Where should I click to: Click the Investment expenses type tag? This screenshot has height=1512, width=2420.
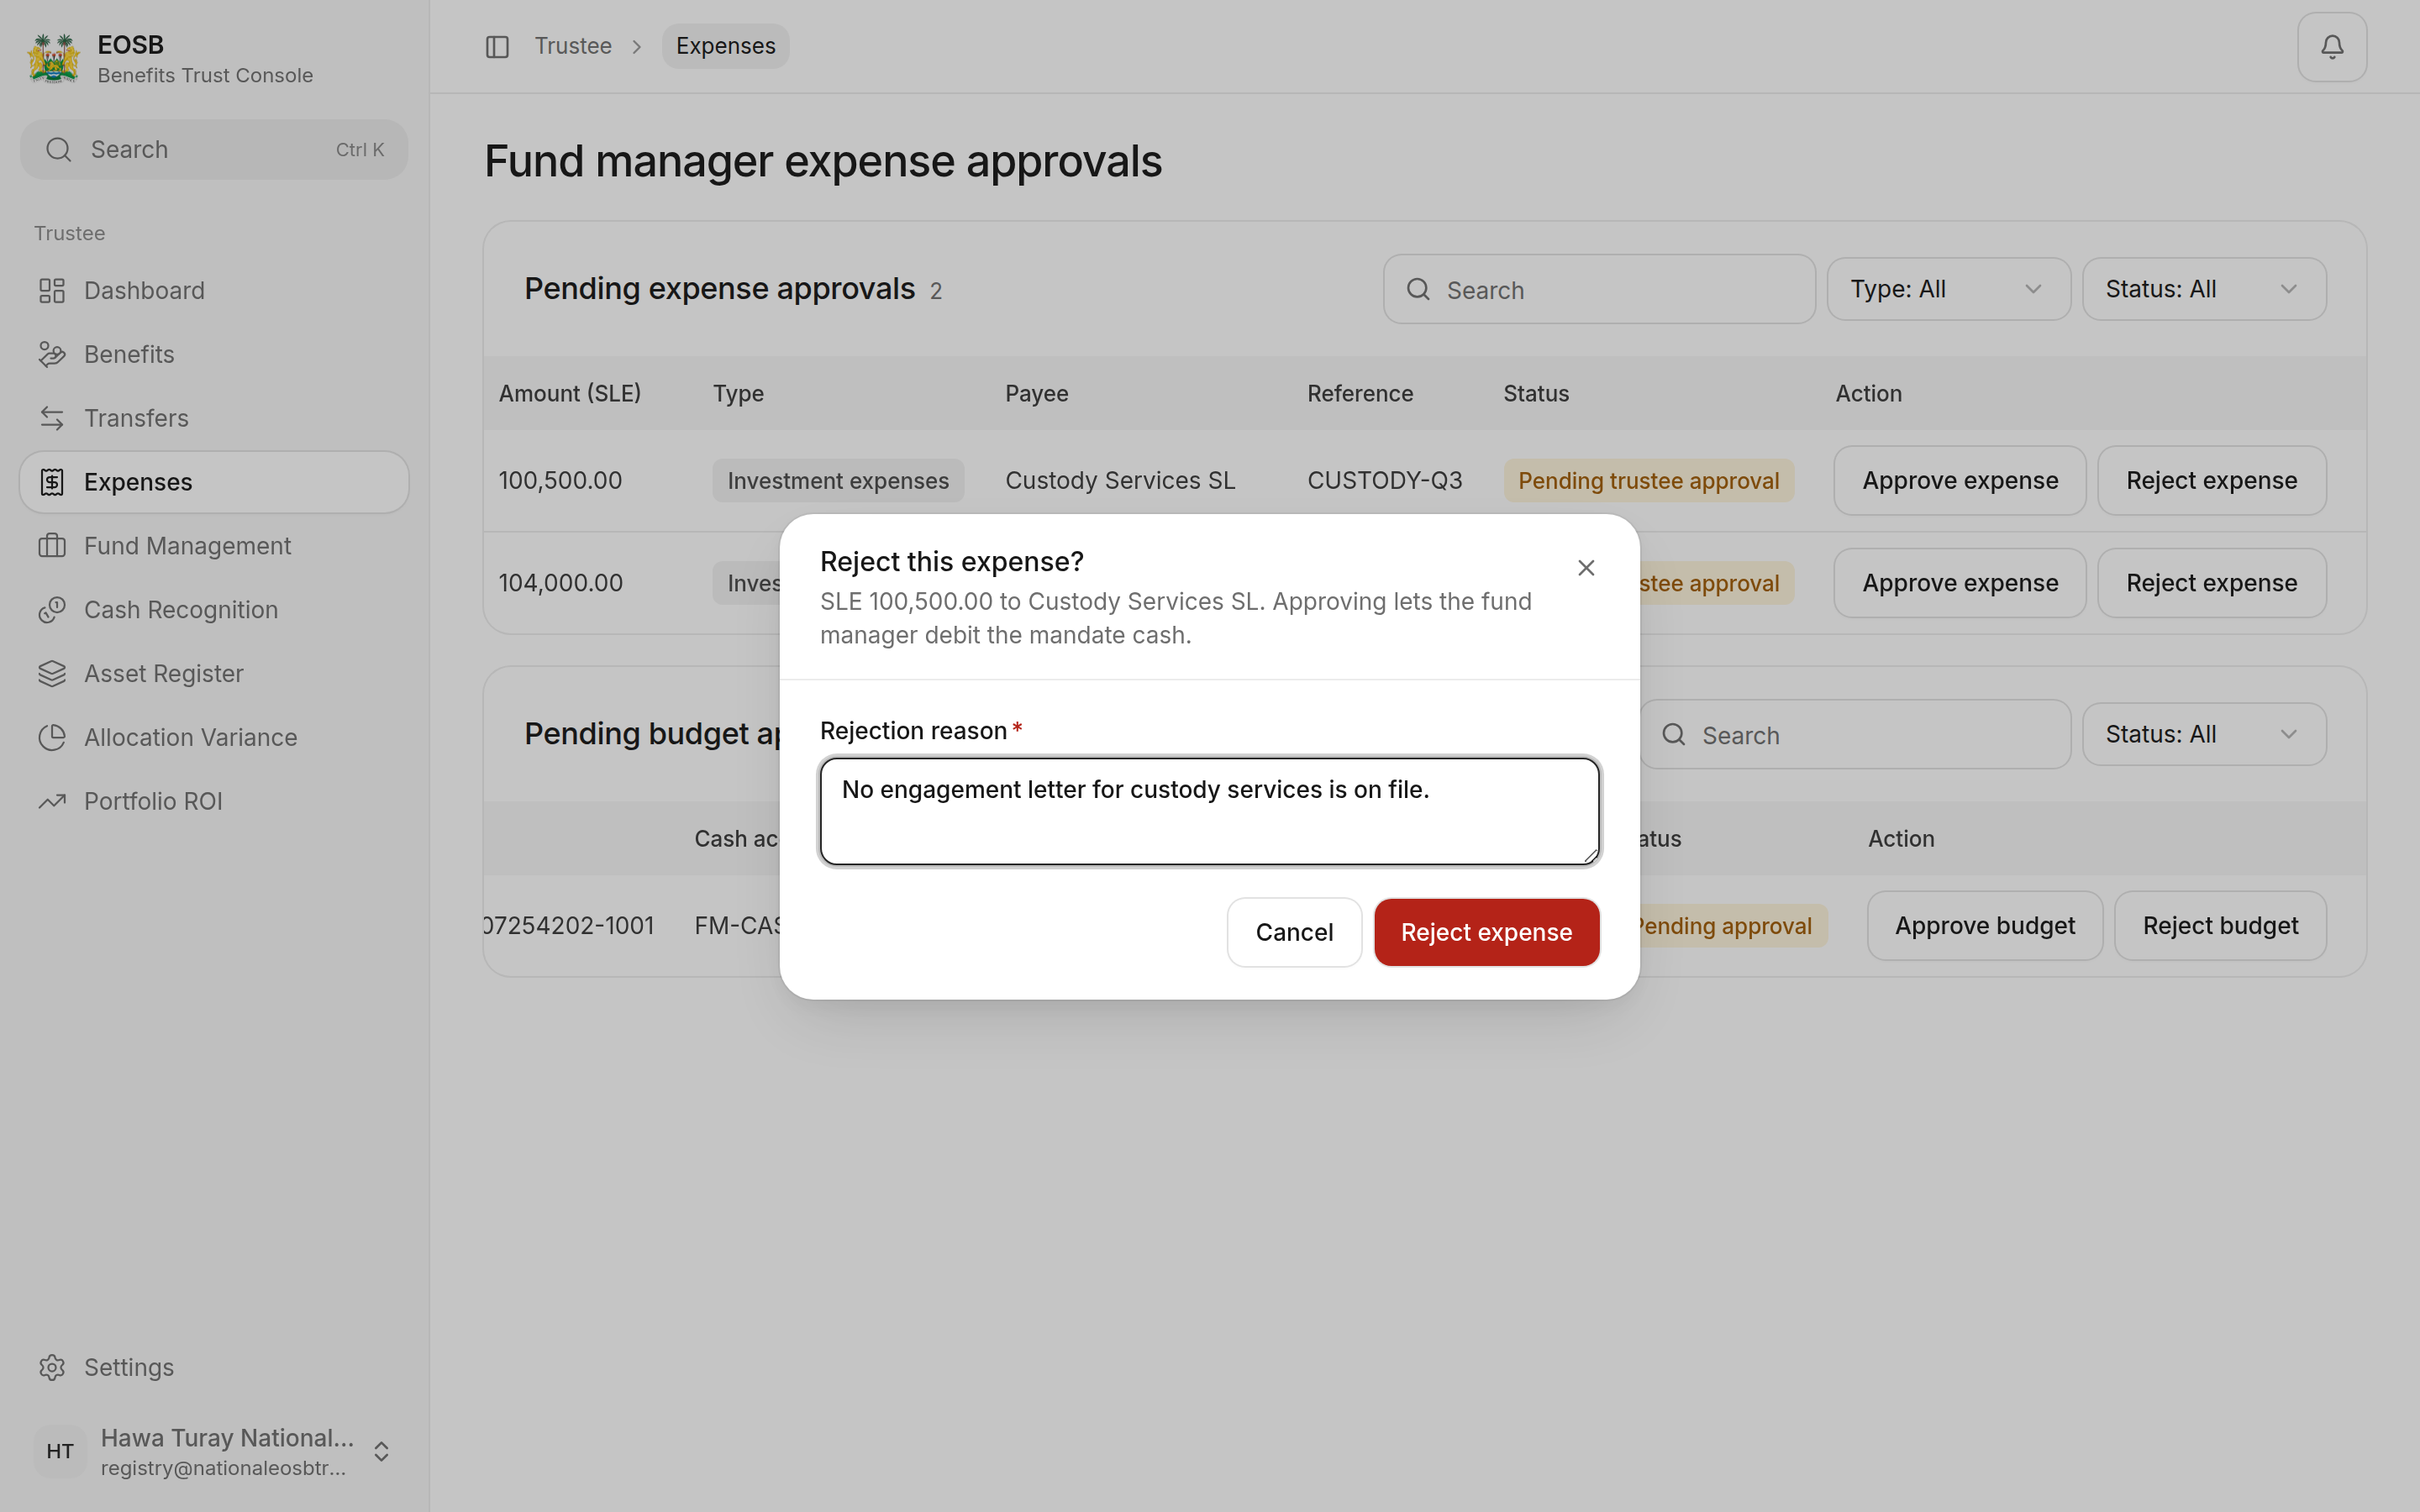click(x=838, y=481)
